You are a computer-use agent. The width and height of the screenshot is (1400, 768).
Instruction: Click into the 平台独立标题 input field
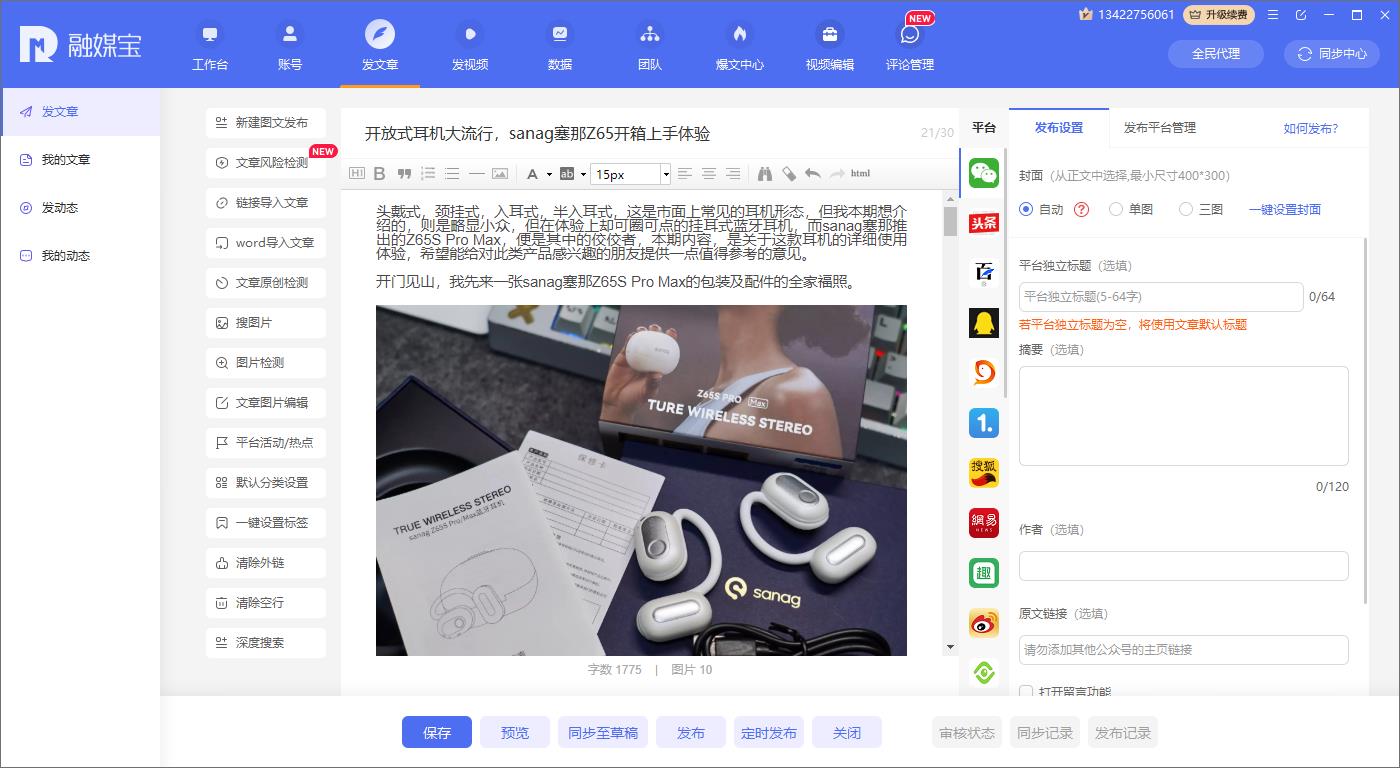(1161, 297)
